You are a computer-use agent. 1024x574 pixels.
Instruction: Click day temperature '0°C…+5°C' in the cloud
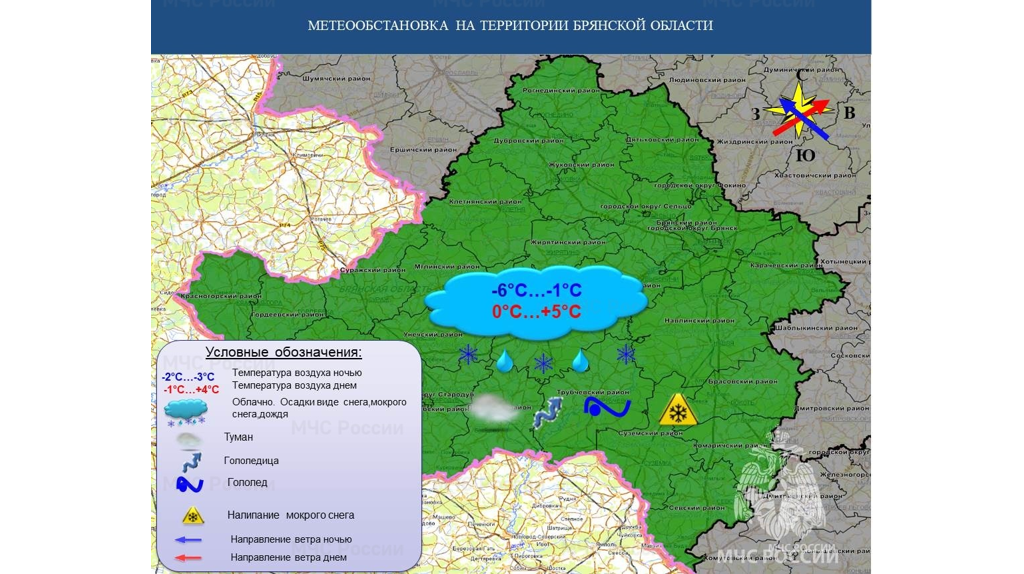[x=536, y=312]
